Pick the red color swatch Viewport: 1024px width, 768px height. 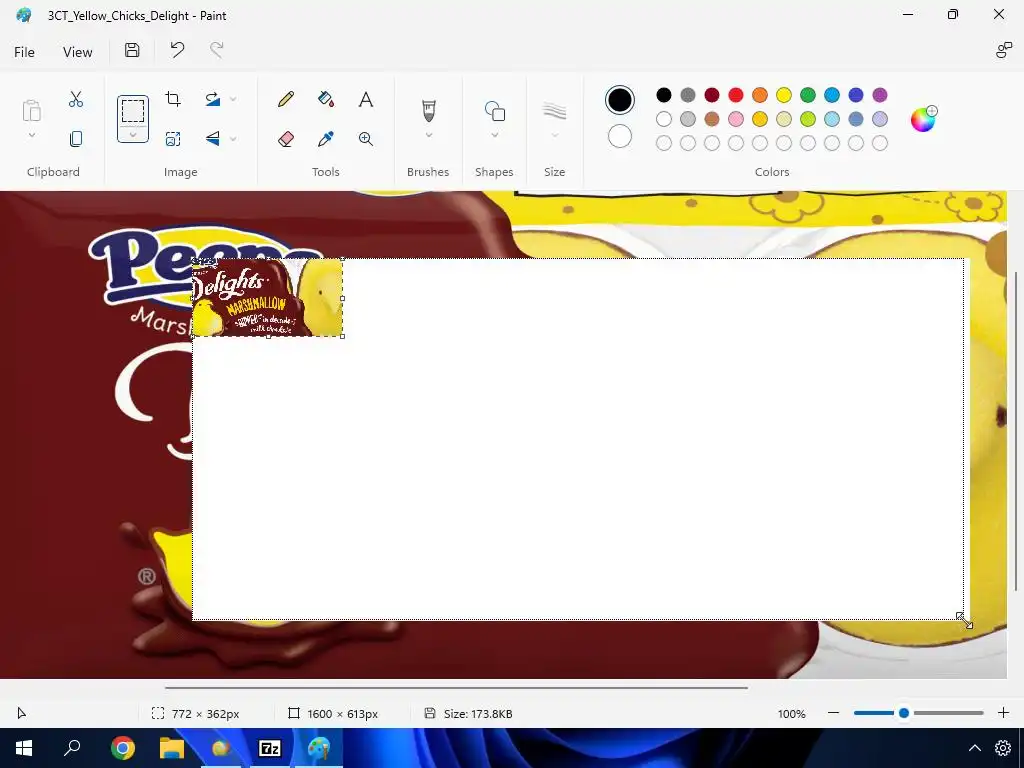click(735, 95)
